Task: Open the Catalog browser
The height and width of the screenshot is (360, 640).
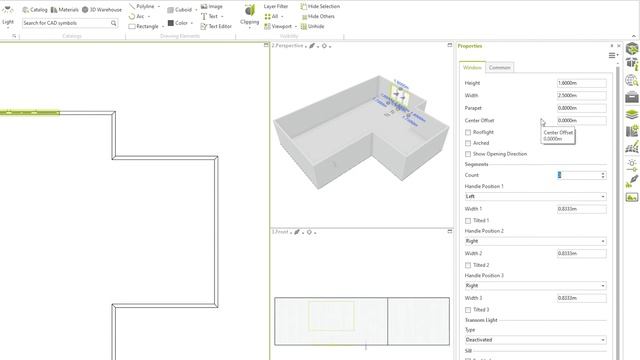Action: pyautogui.click(x=35, y=9)
